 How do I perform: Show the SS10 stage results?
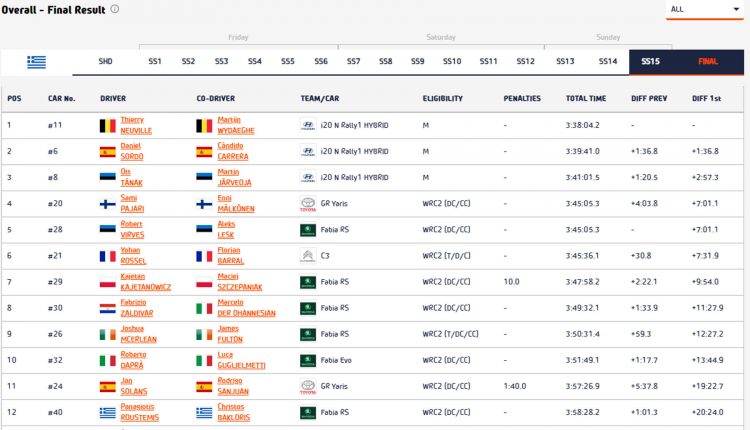[452, 61]
